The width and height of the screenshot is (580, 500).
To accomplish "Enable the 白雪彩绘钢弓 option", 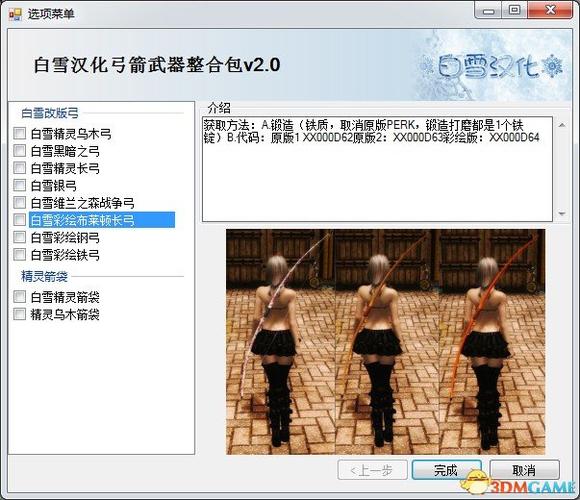I will (19, 237).
